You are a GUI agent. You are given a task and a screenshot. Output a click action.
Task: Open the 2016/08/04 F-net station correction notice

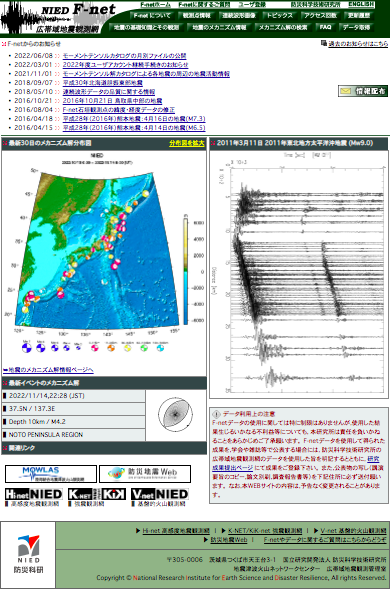click(x=119, y=110)
